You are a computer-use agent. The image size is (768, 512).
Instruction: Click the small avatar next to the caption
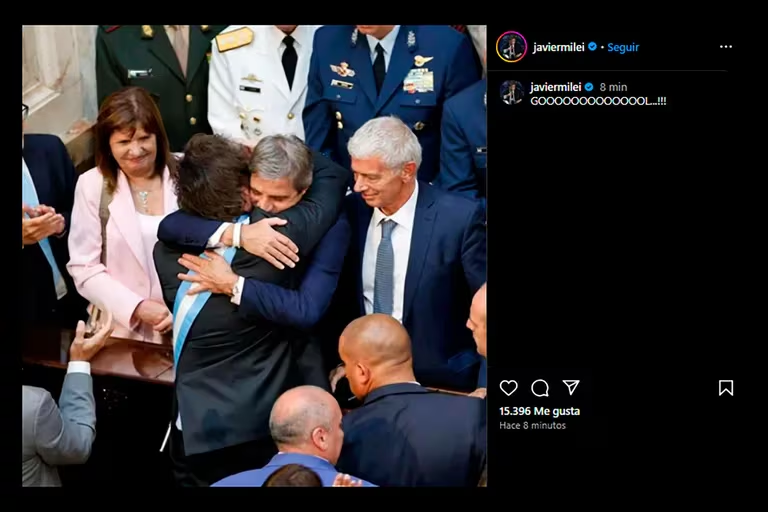click(512, 92)
